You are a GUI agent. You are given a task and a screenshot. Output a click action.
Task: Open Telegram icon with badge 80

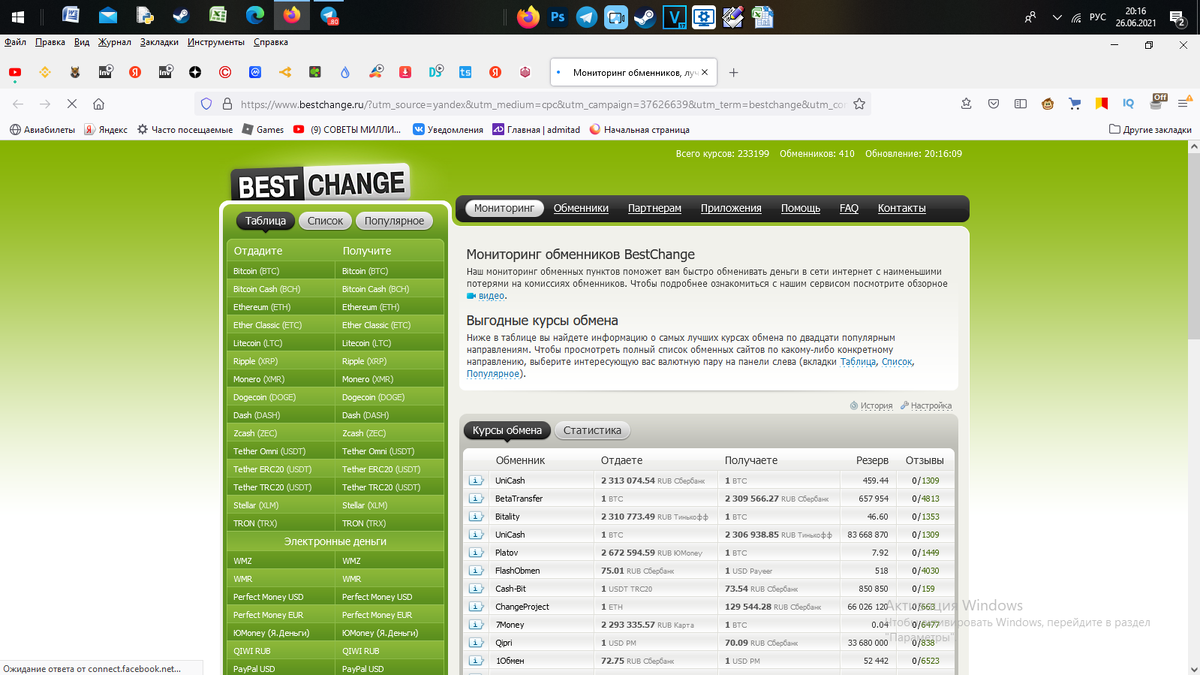click(x=328, y=16)
